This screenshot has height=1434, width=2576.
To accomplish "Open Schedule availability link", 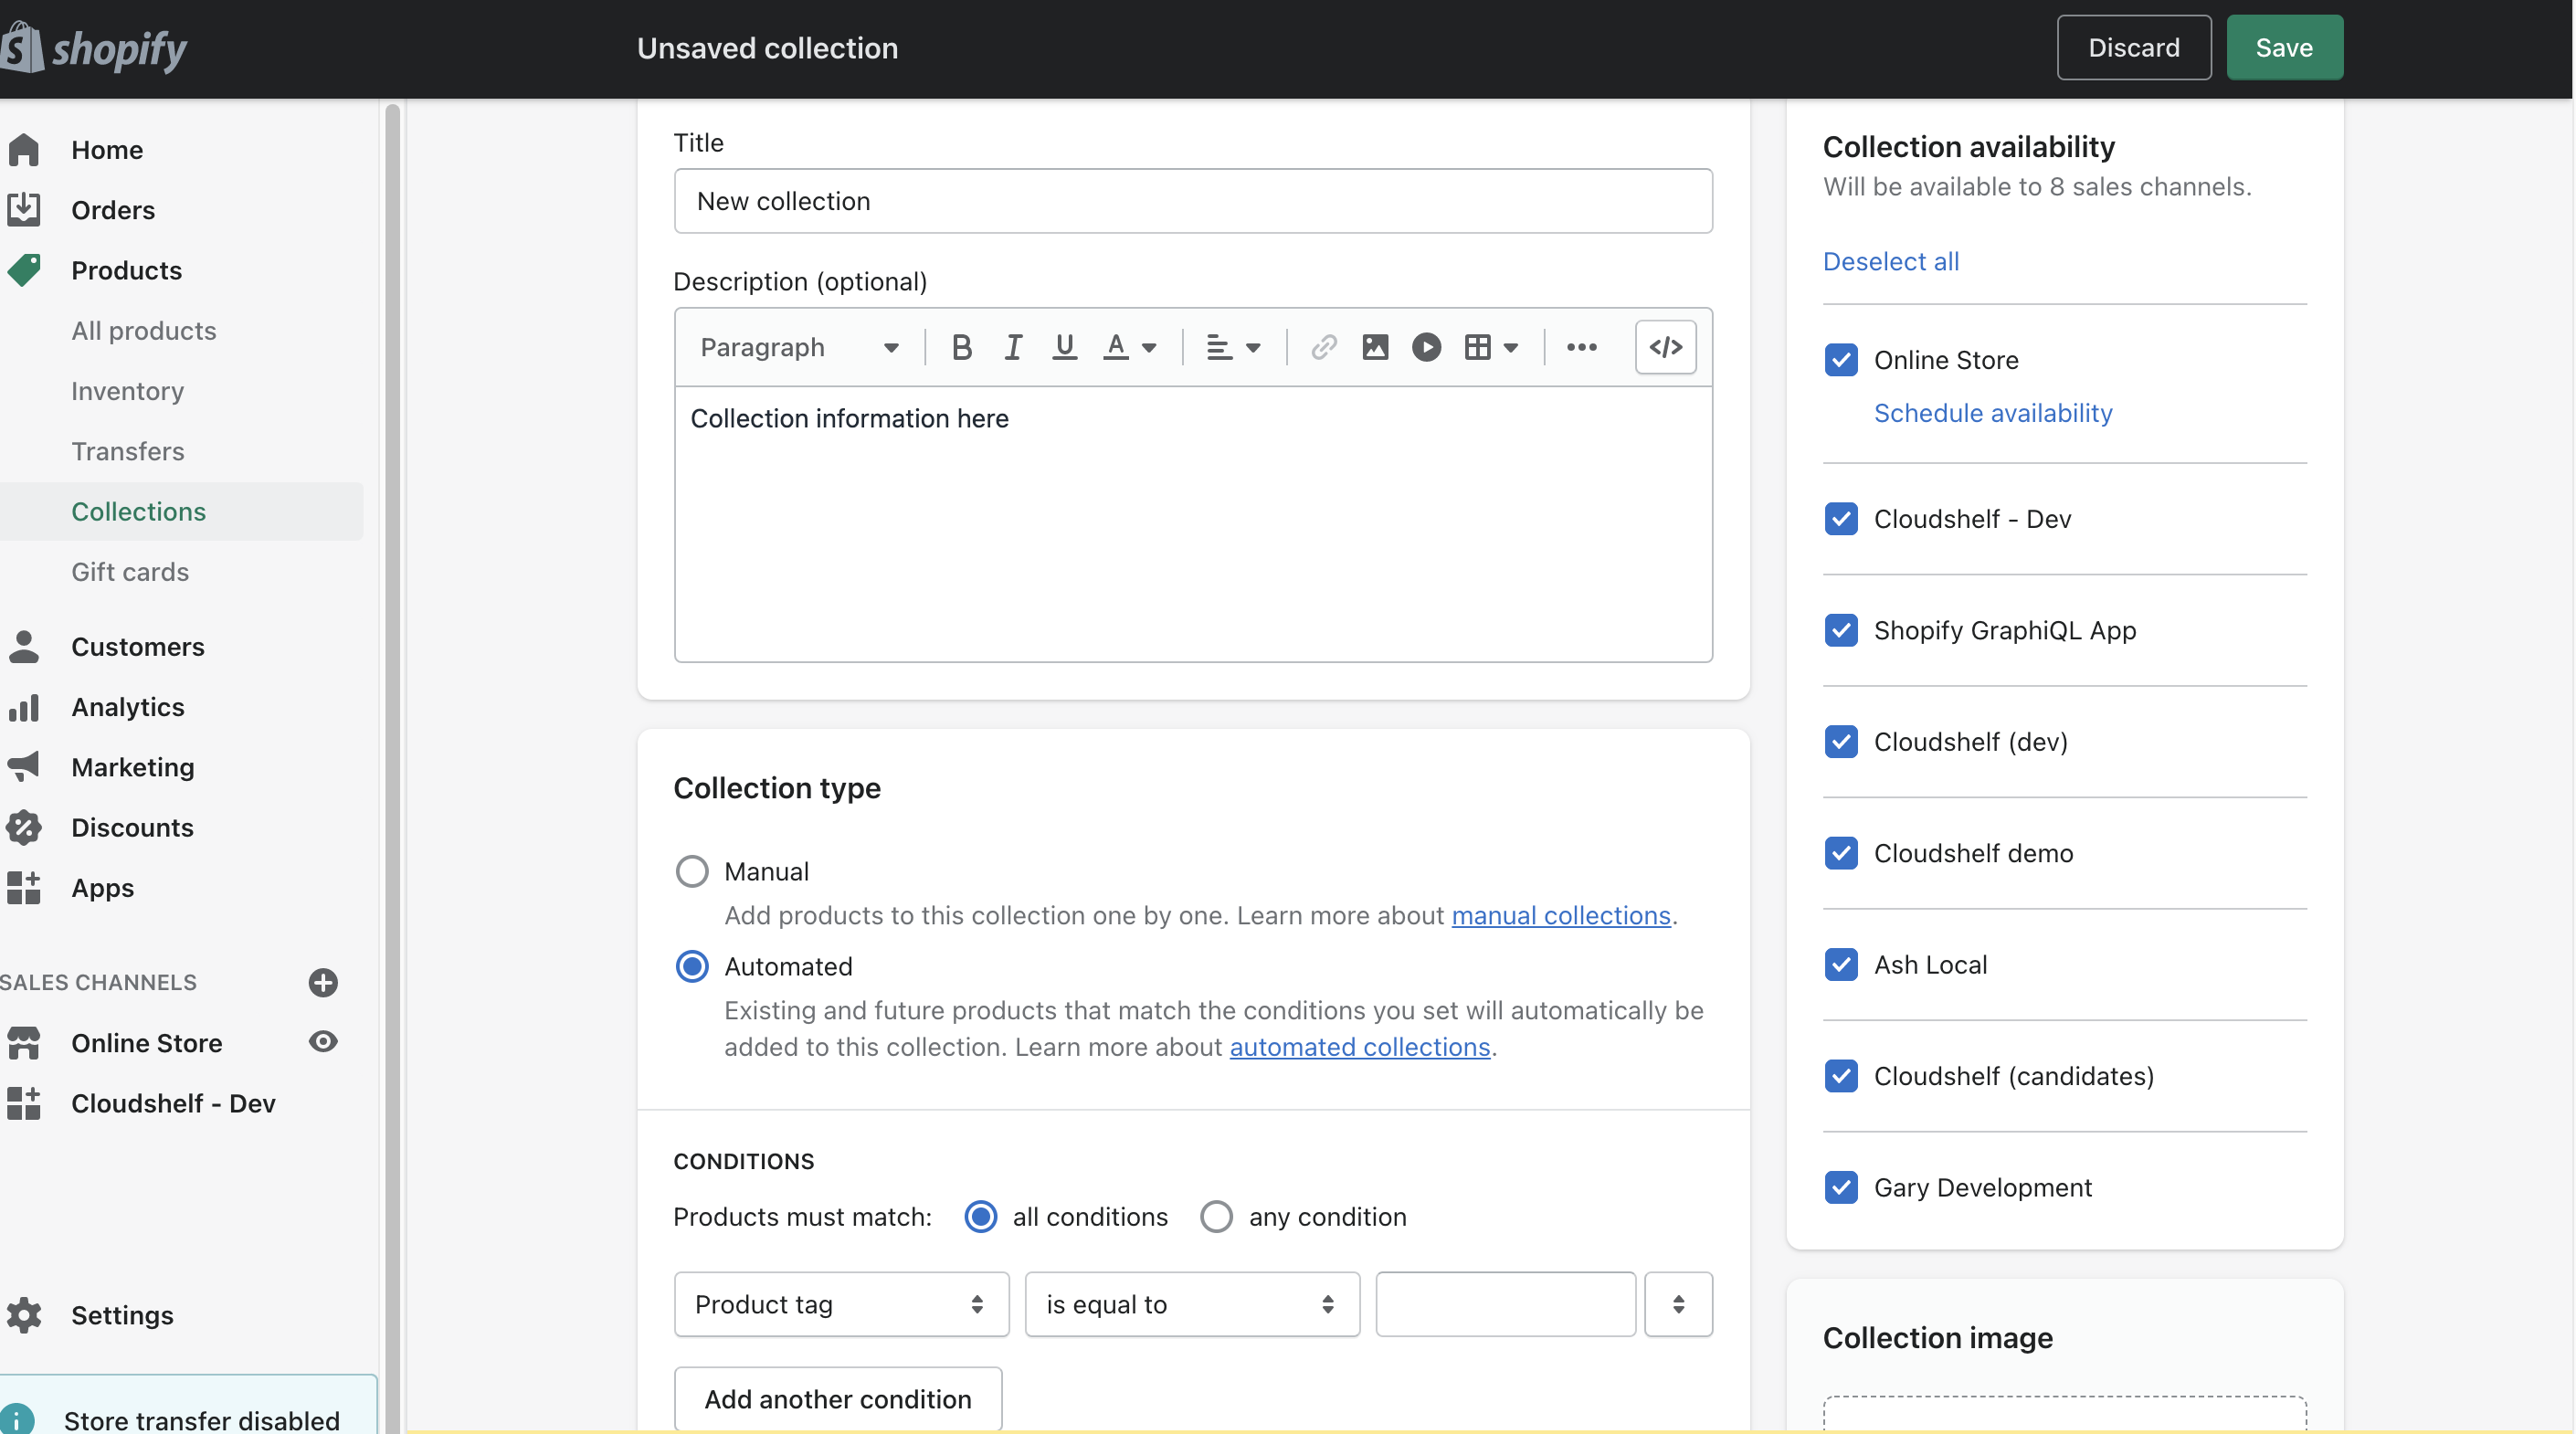I will point(1993,413).
